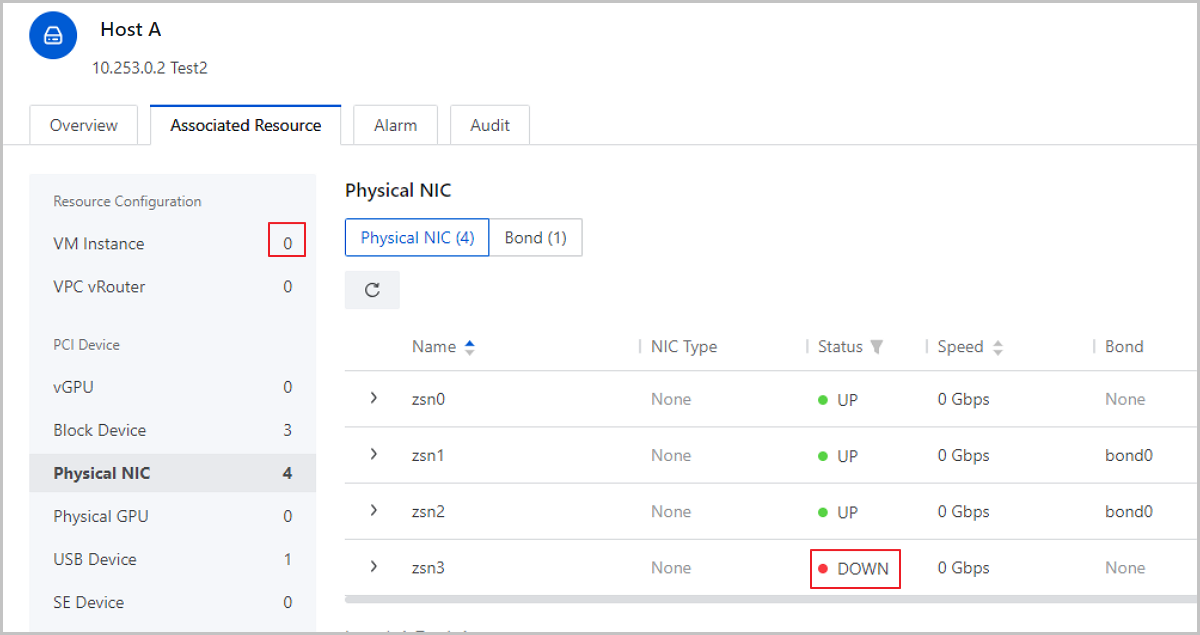The height and width of the screenshot is (635, 1200).
Task: Open the Alarm tab
Action: click(395, 125)
